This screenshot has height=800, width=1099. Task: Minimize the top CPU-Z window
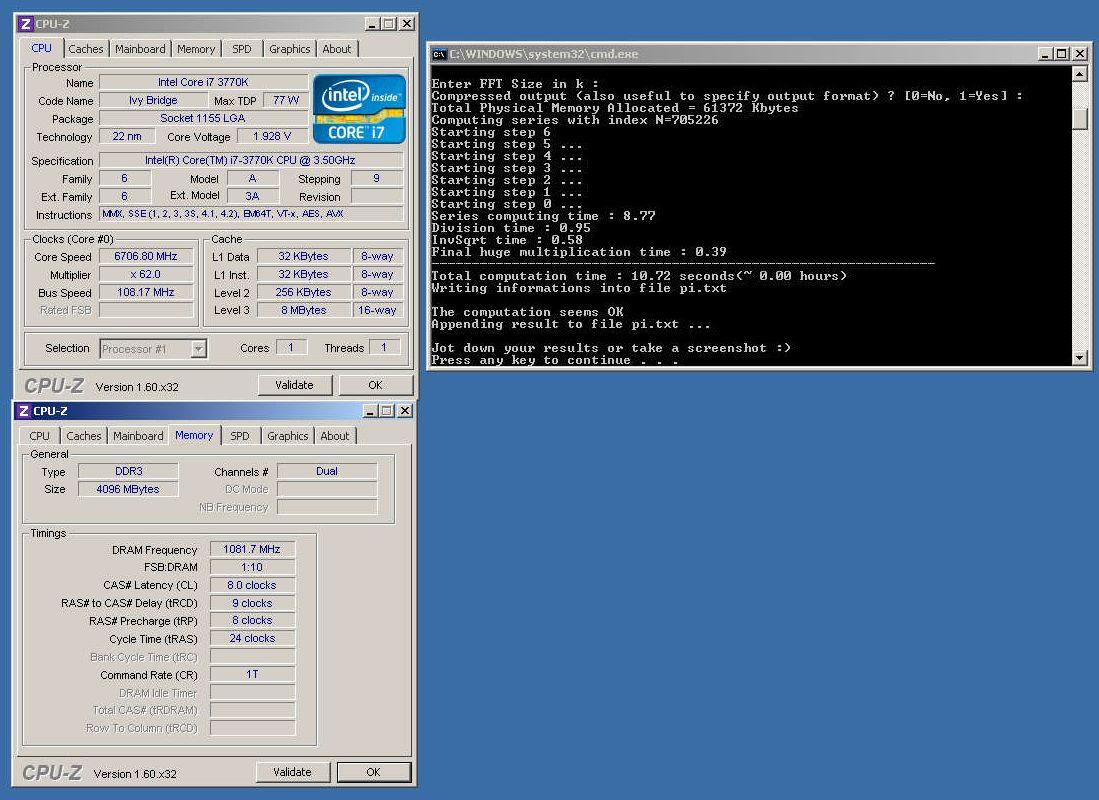pyautogui.click(x=373, y=24)
